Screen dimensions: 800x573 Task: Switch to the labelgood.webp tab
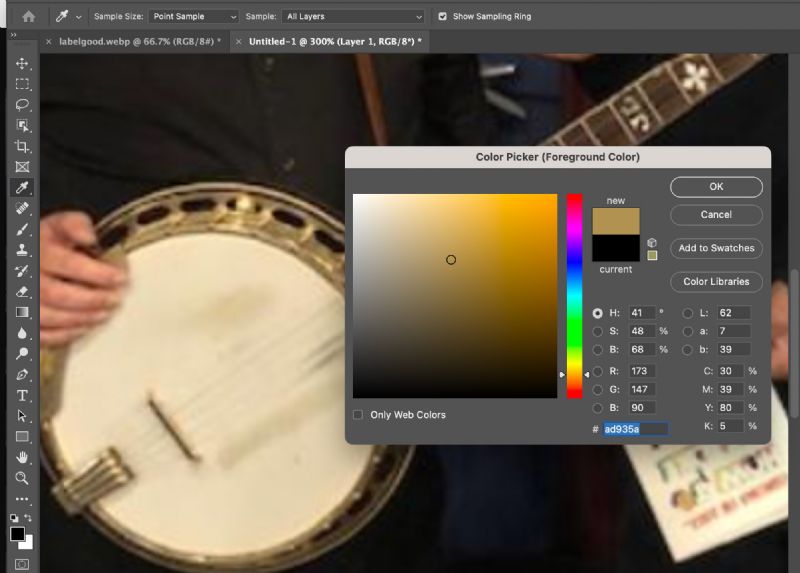tap(140, 41)
